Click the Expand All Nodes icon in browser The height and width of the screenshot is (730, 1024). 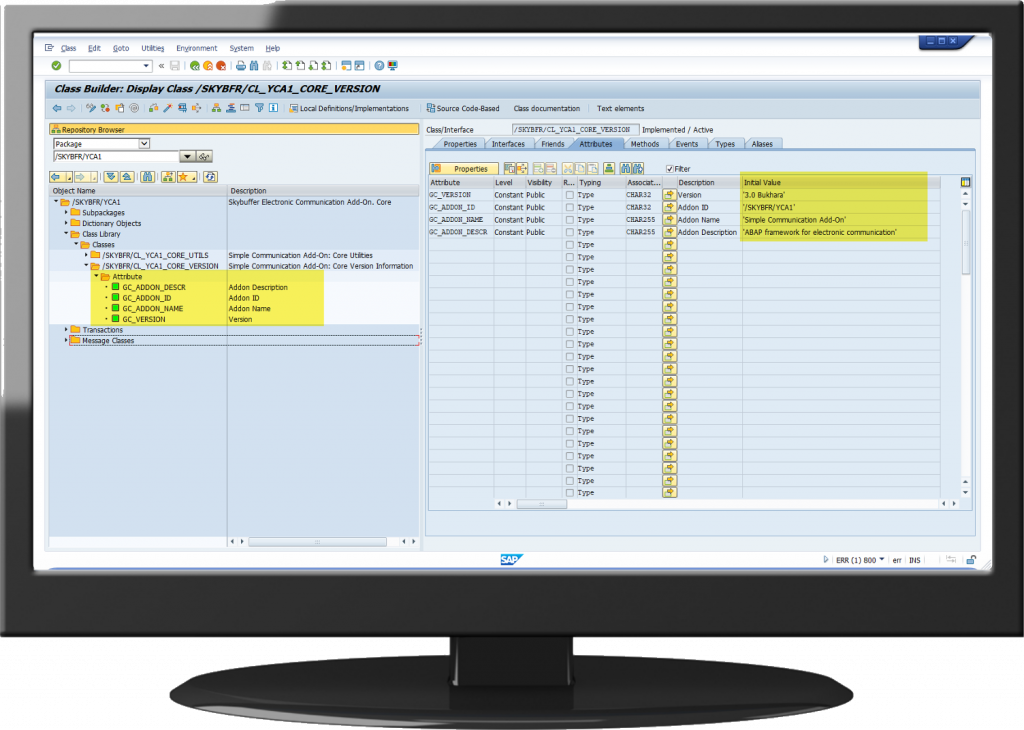(110, 177)
